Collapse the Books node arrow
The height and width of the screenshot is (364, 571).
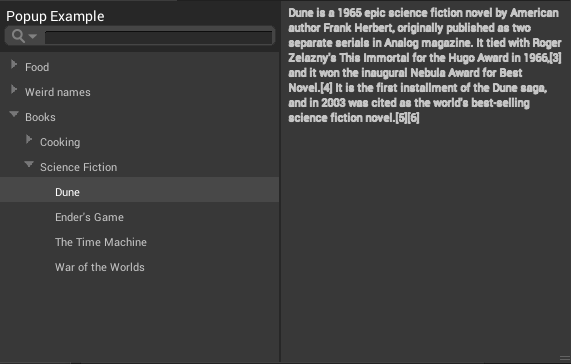pos(14,114)
